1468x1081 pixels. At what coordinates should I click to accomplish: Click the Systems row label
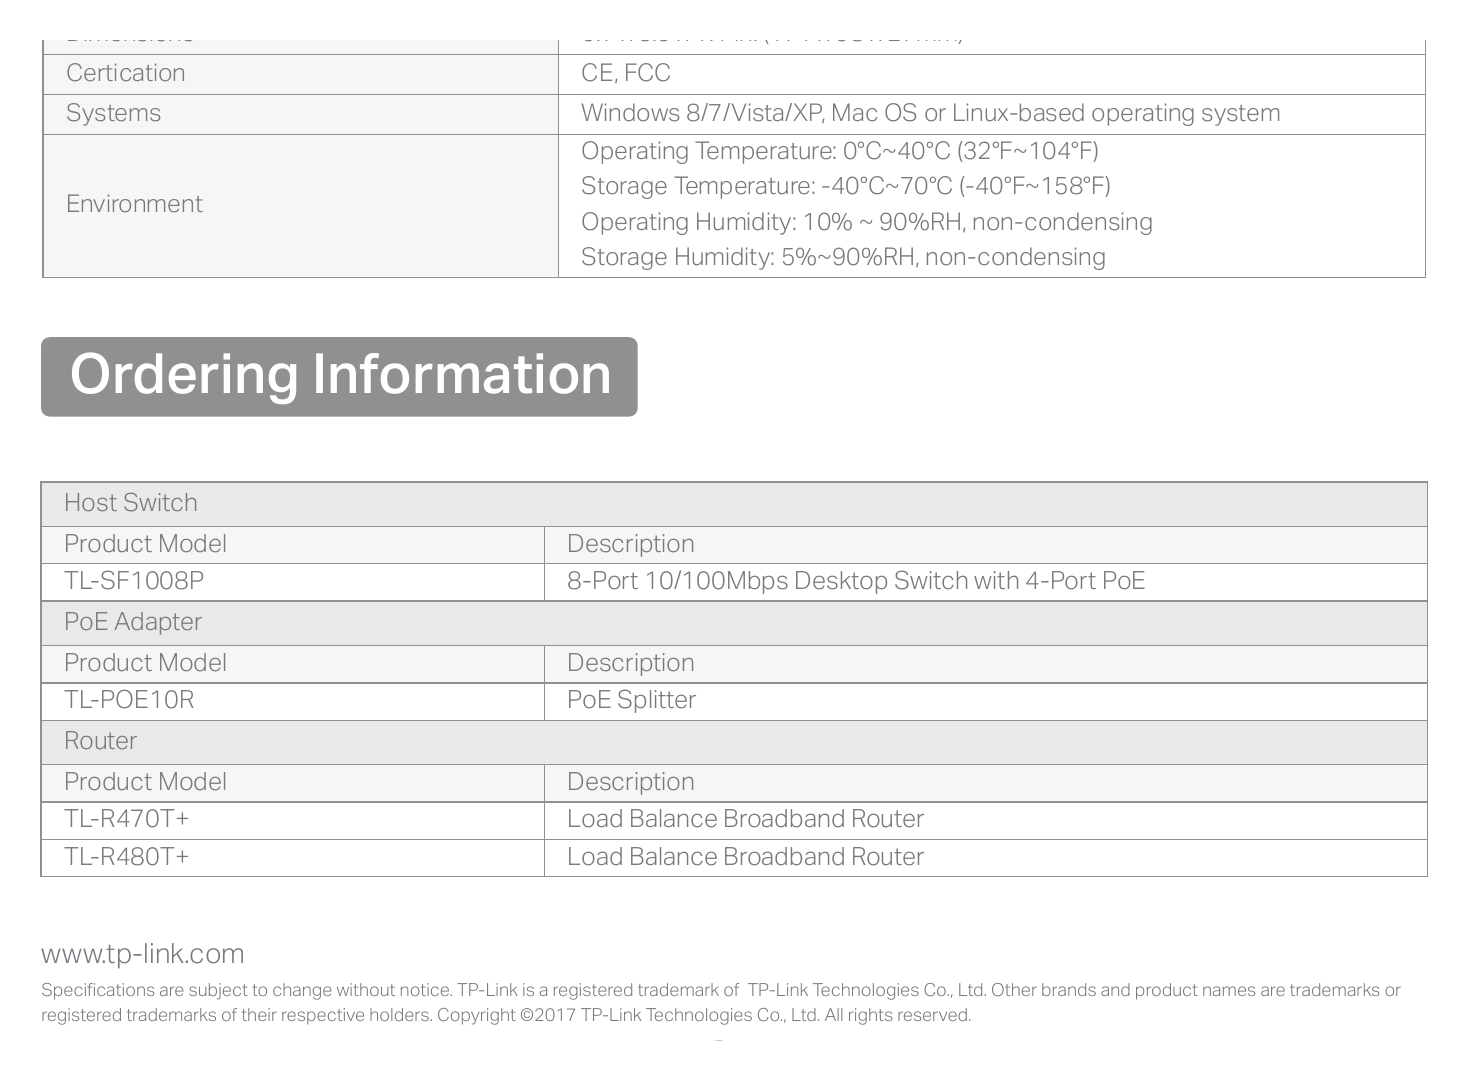tap(113, 113)
